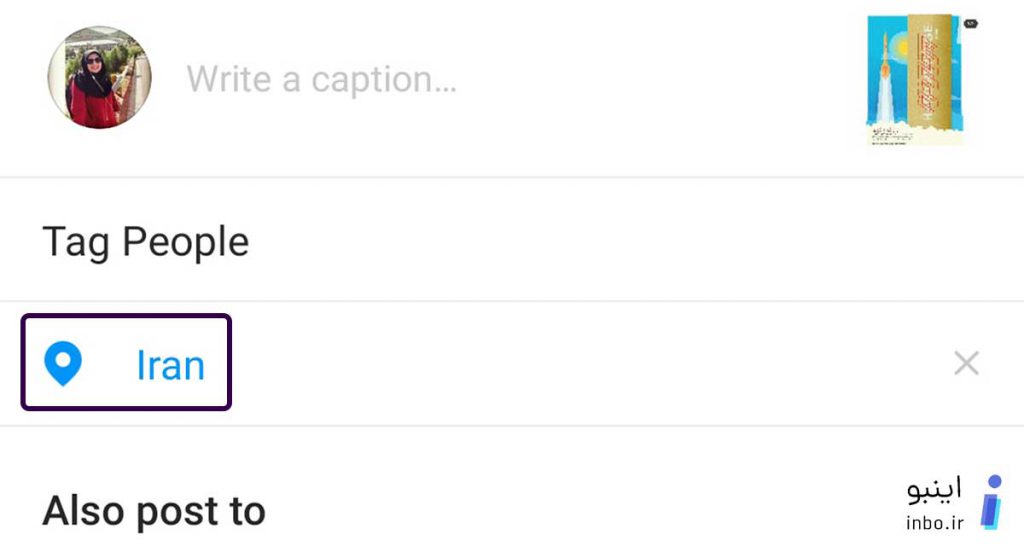
Task: Click the white dot inside the location pin
Action: pos(63,359)
